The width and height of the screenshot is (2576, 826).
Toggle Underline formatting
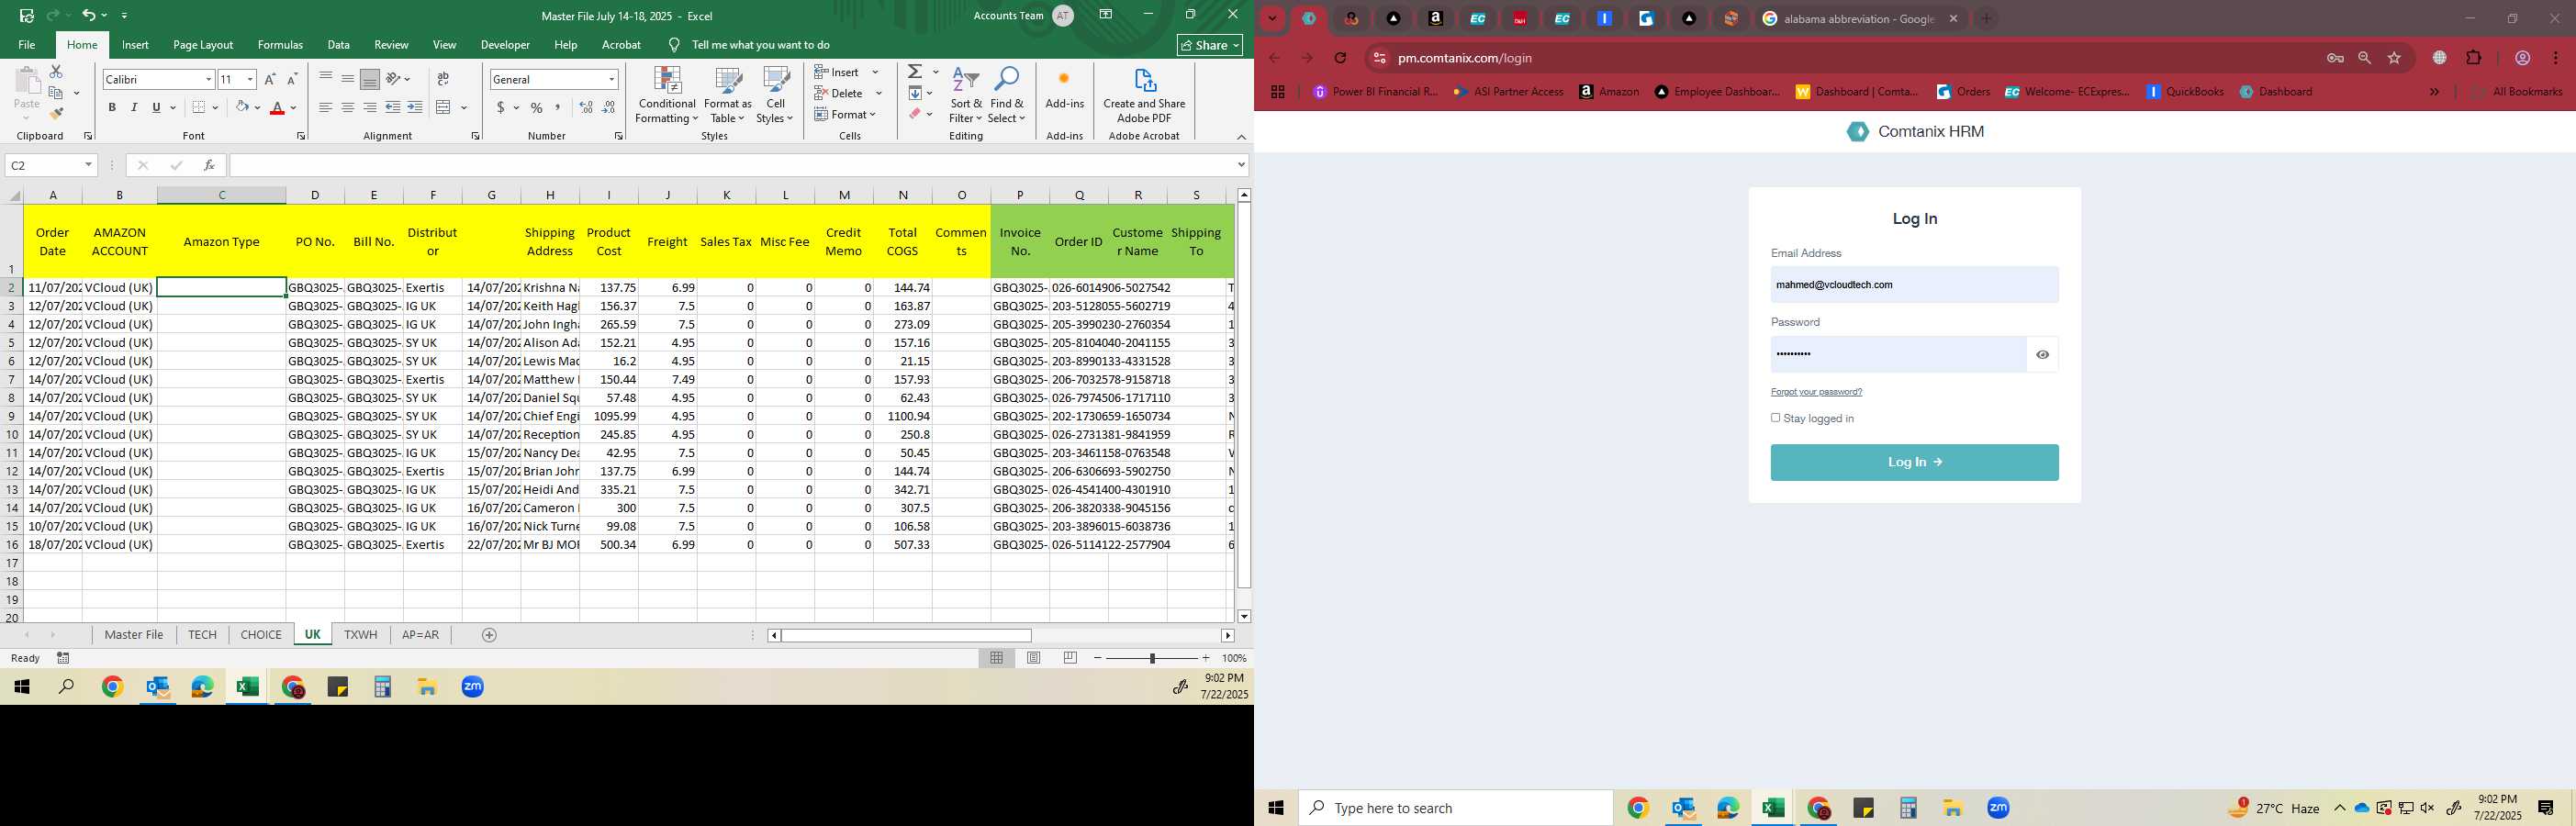[x=156, y=107]
